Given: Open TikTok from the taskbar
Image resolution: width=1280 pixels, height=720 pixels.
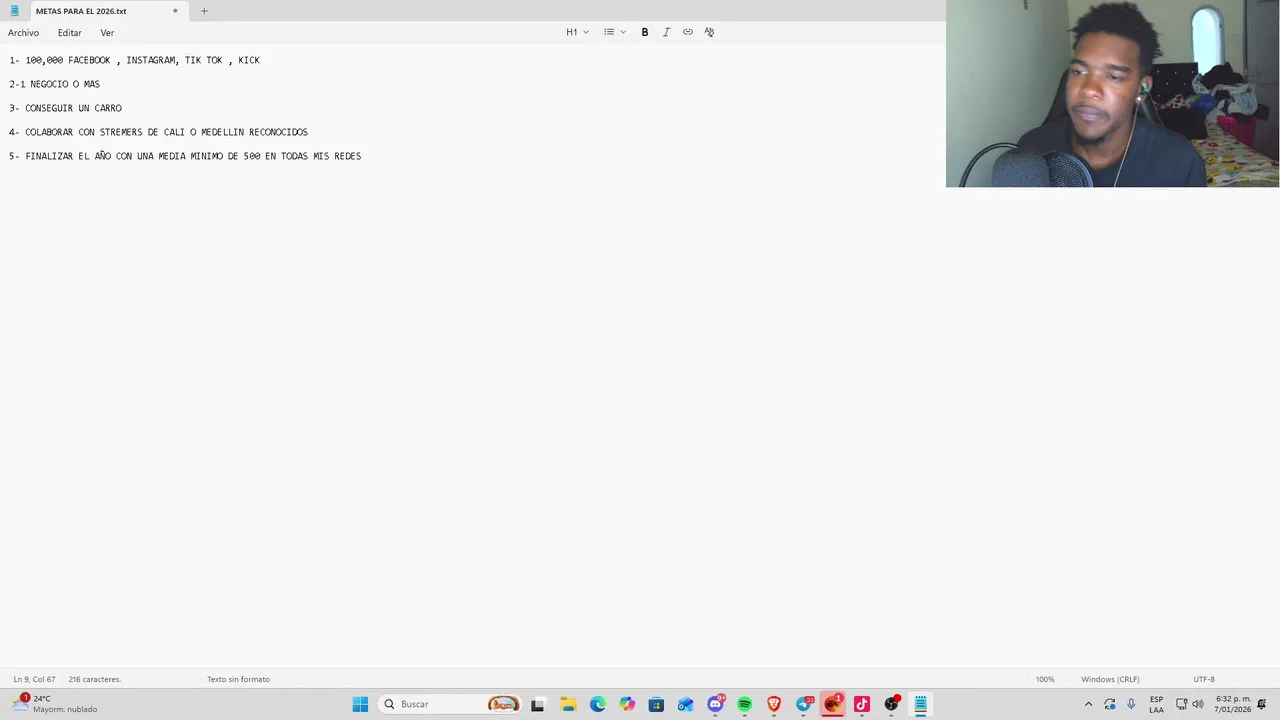Looking at the screenshot, I should 862,704.
